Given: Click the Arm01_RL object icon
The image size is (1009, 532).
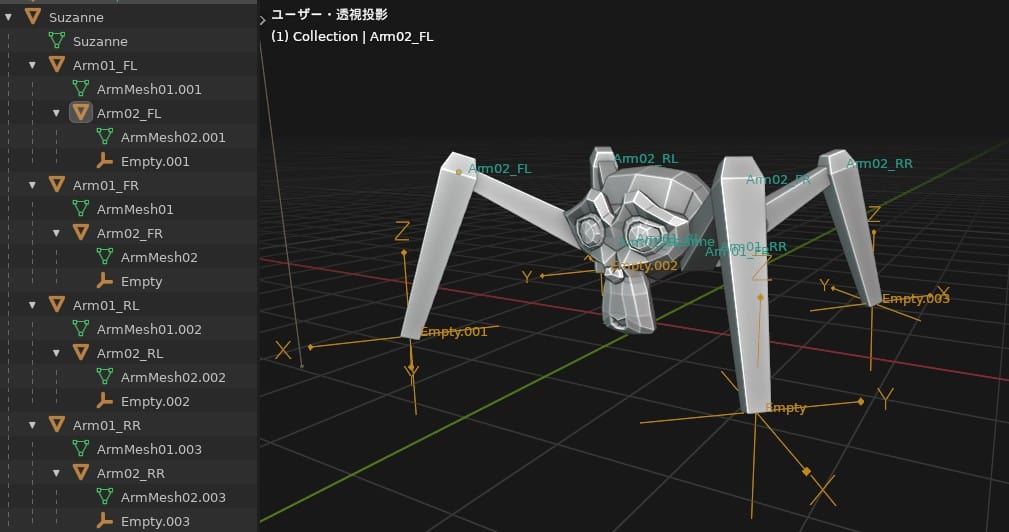Looking at the screenshot, I should click(57, 304).
